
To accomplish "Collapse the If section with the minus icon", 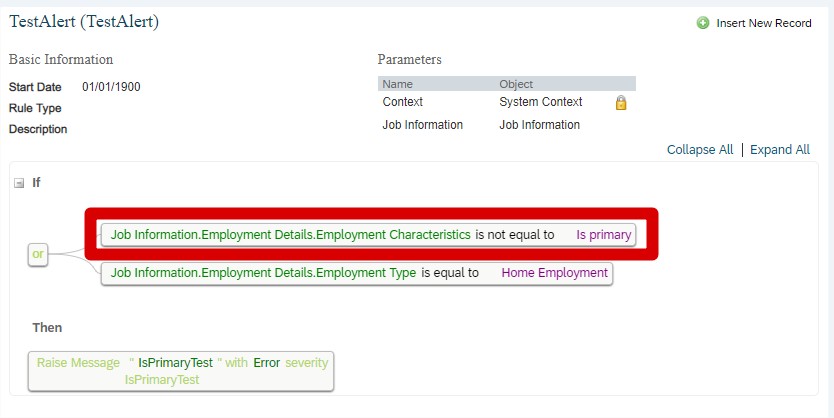I will (19, 183).
